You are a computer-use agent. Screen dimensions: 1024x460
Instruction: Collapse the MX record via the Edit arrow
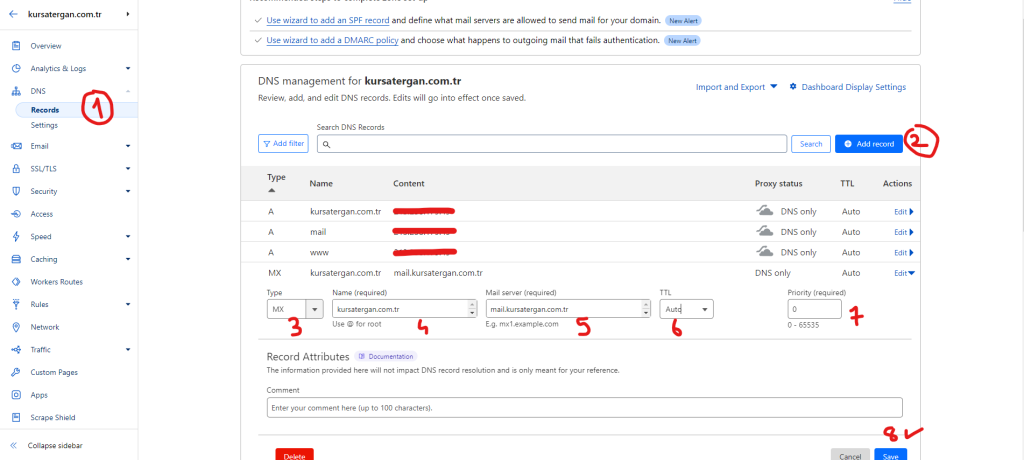[x=904, y=273]
